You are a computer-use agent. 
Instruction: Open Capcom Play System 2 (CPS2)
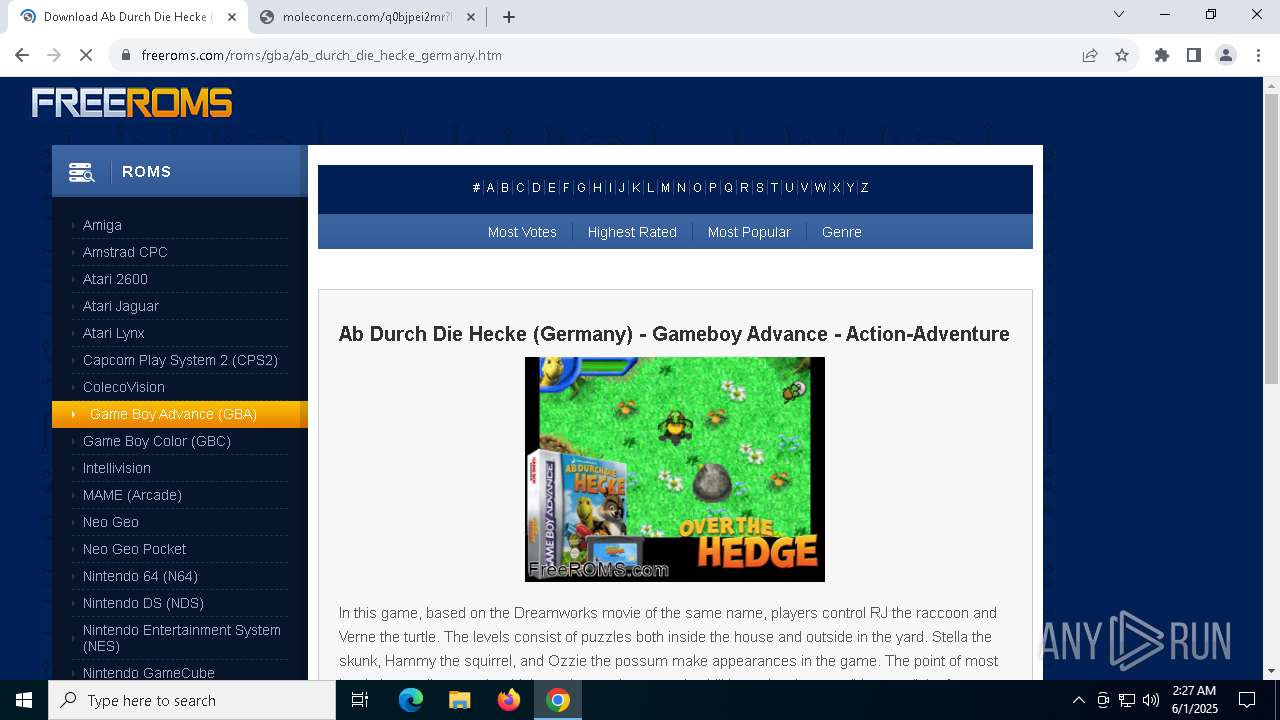(180, 360)
